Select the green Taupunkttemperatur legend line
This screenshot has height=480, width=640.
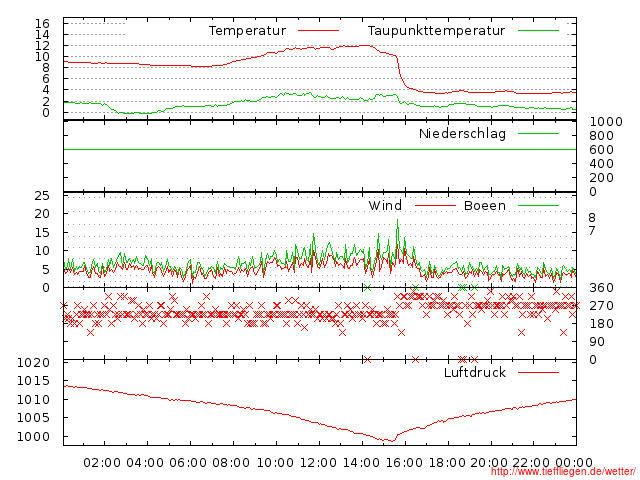click(538, 31)
